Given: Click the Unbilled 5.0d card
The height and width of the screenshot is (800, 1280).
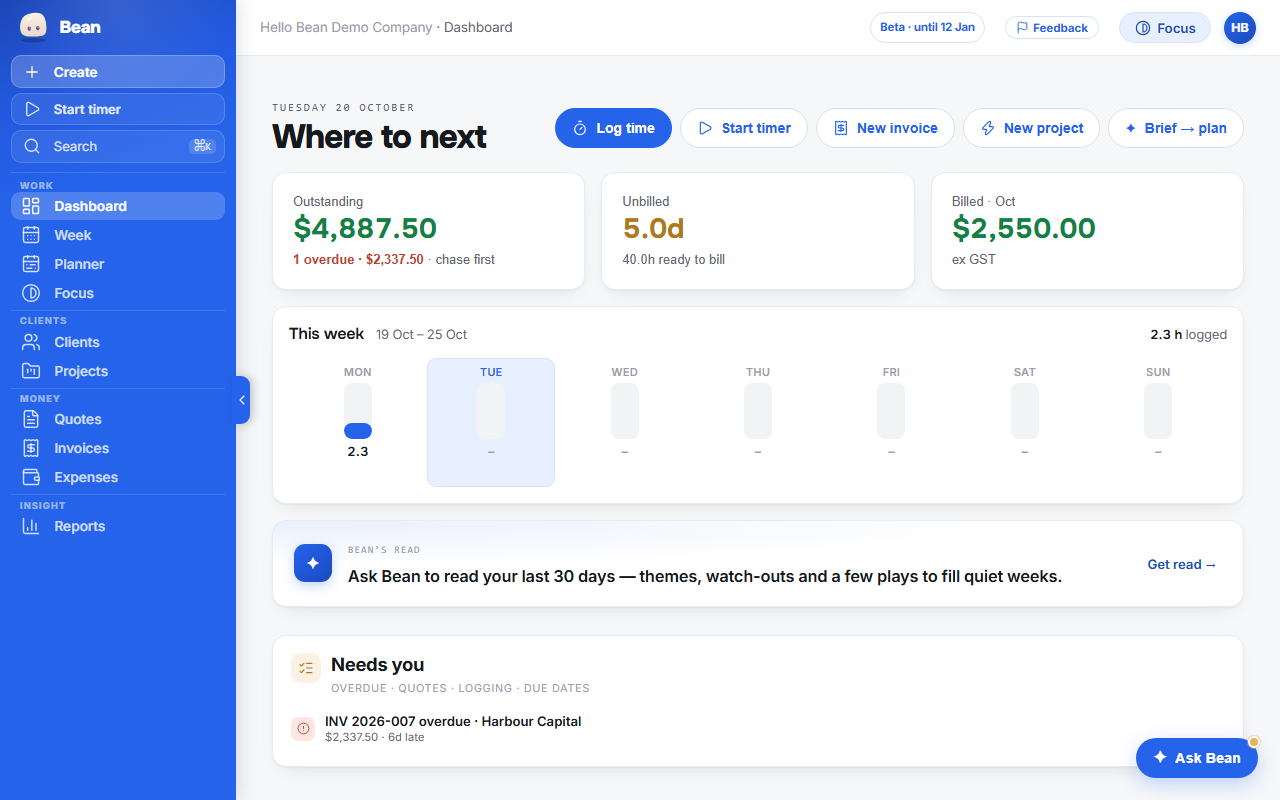Looking at the screenshot, I should click(x=758, y=231).
